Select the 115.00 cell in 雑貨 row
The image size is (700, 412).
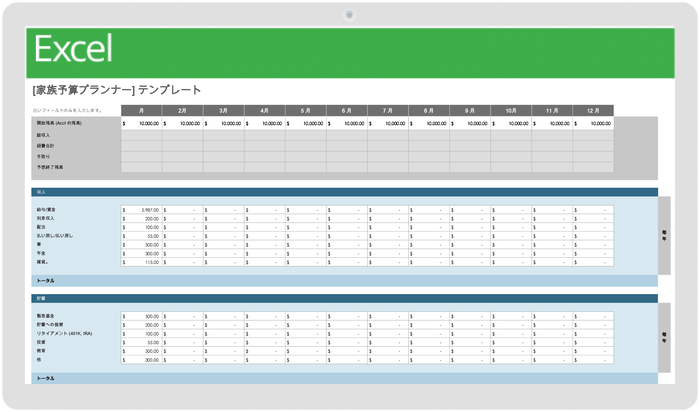click(142, 262)
